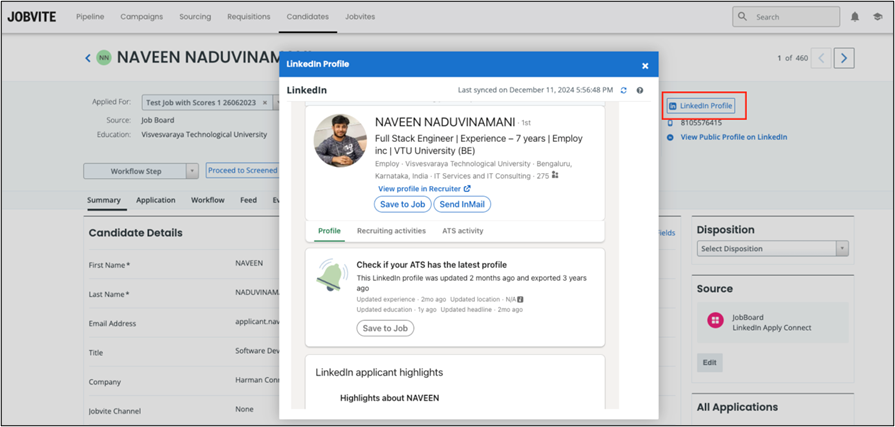Click the phone icon beside 8105576415

click(670, 123)
